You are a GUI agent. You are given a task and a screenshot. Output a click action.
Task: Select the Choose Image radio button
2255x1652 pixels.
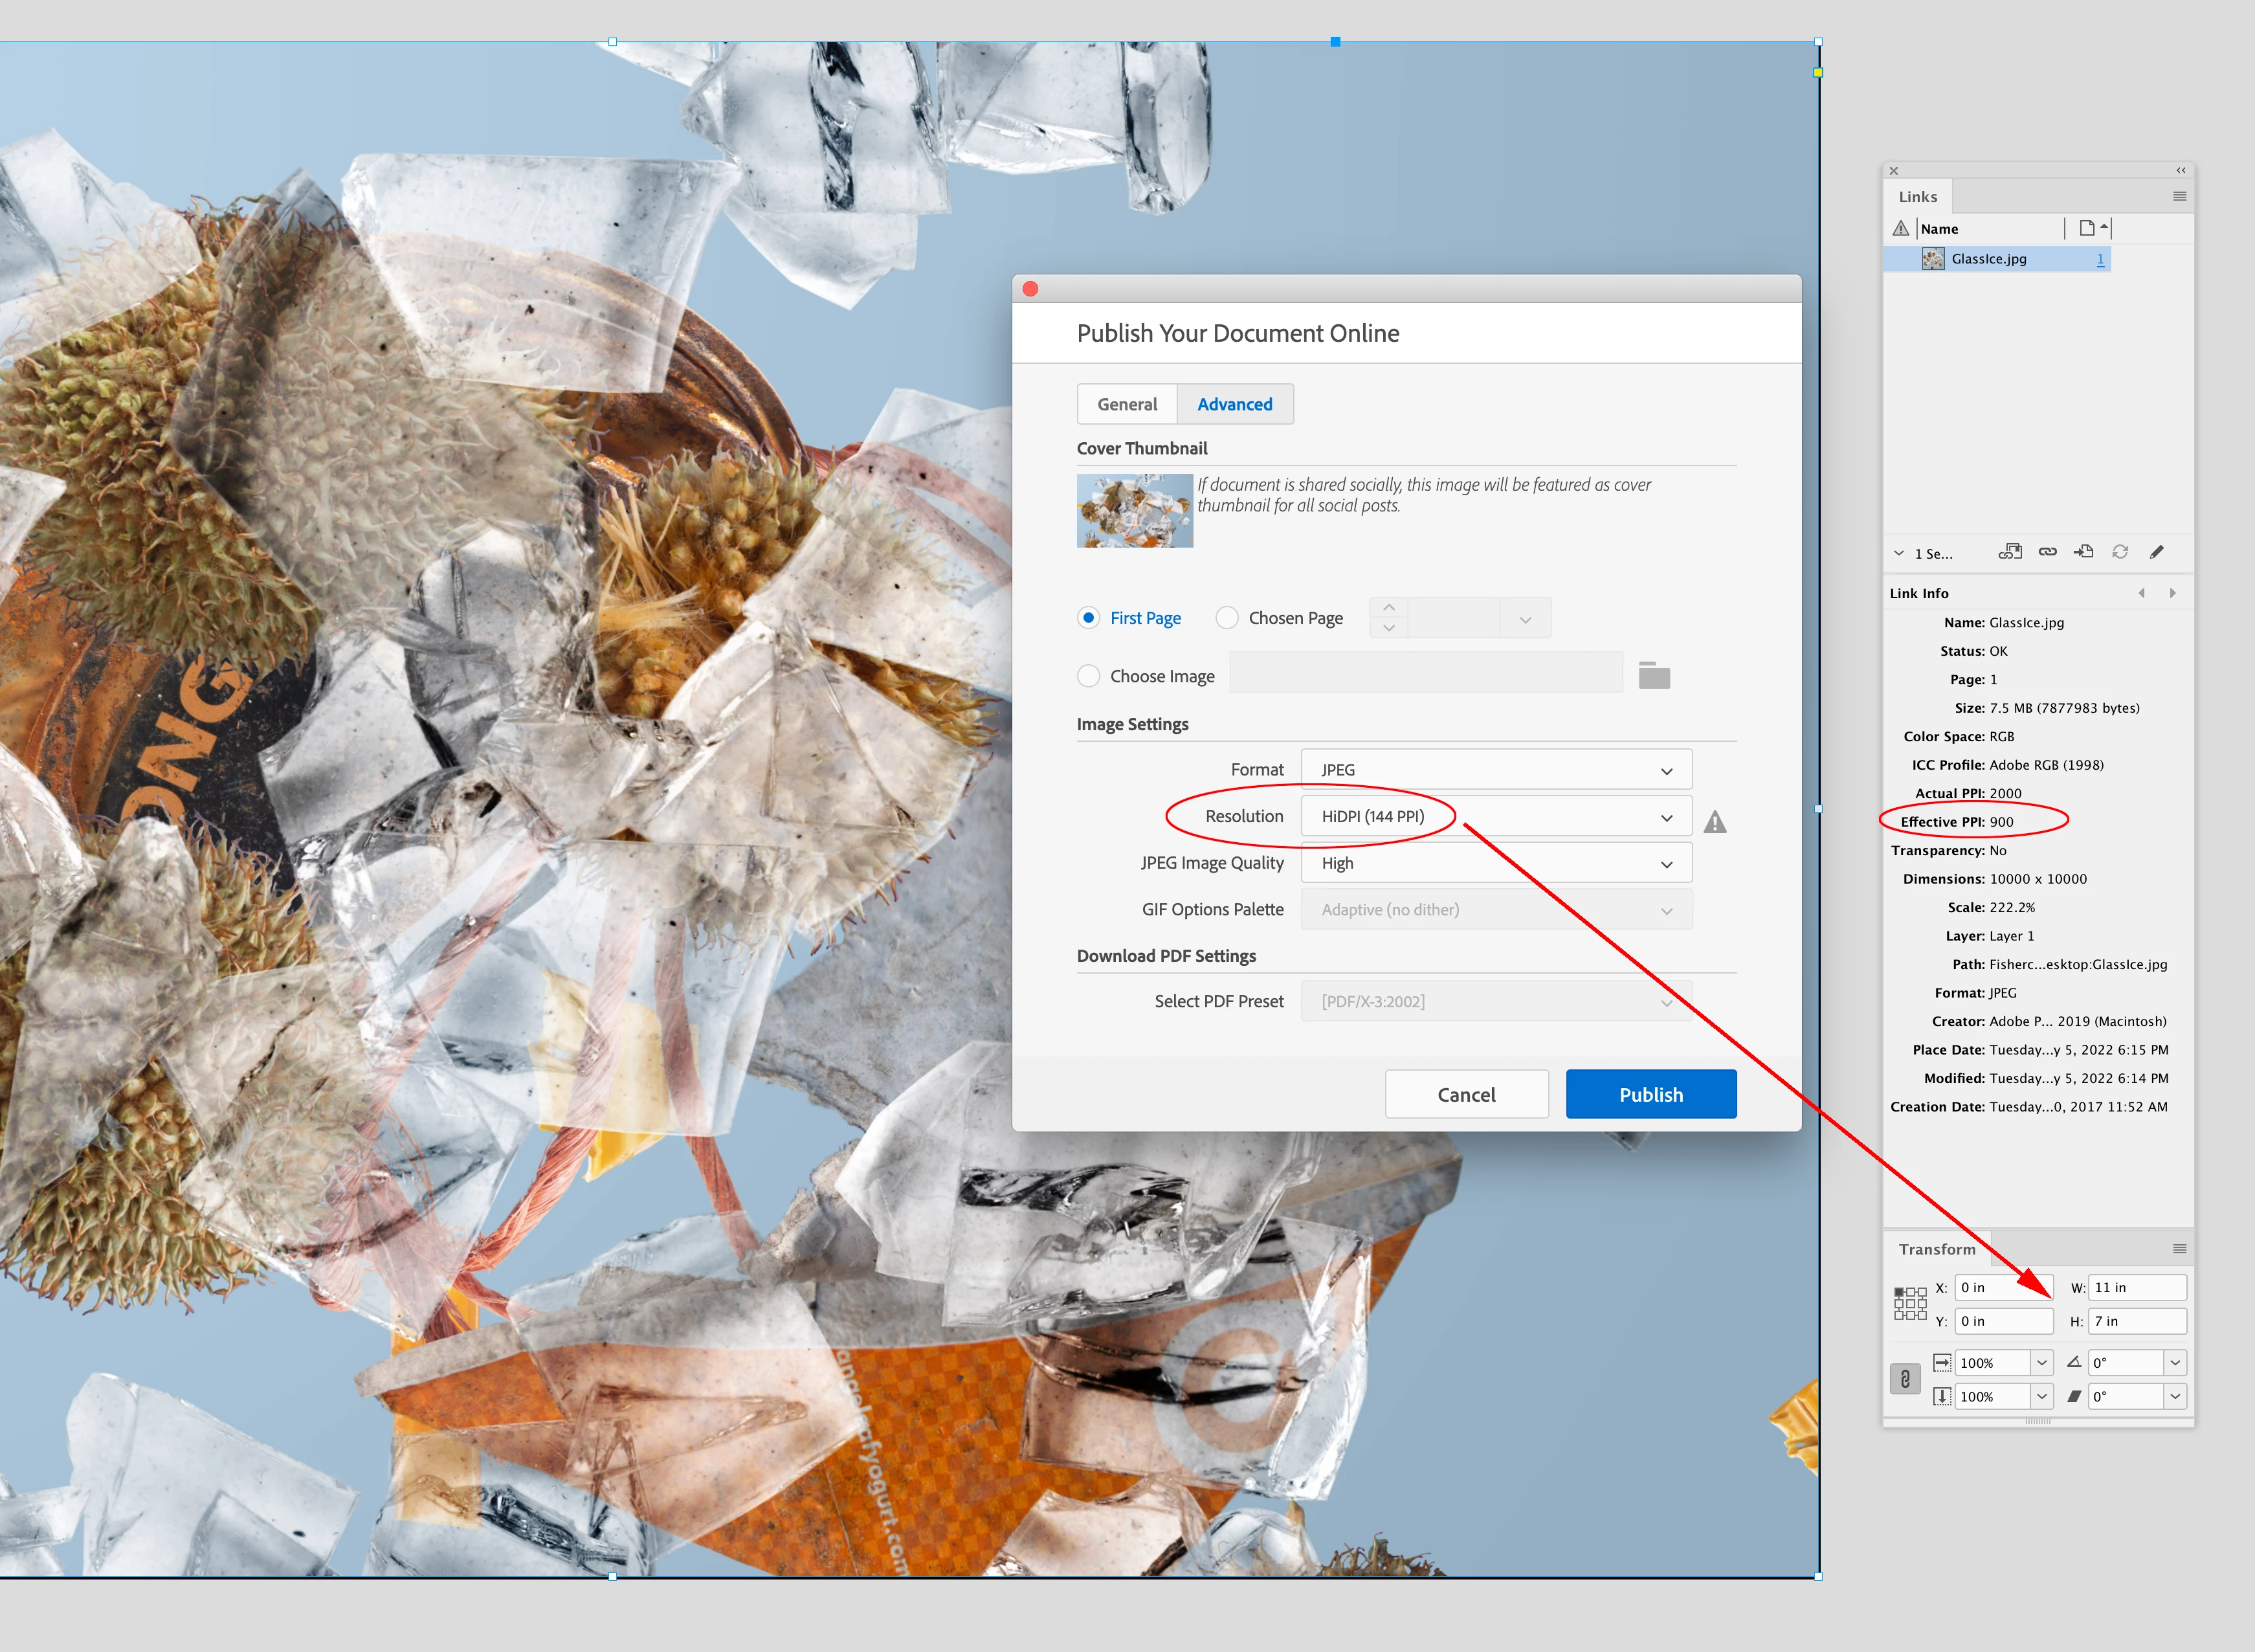coord(1089,676)
